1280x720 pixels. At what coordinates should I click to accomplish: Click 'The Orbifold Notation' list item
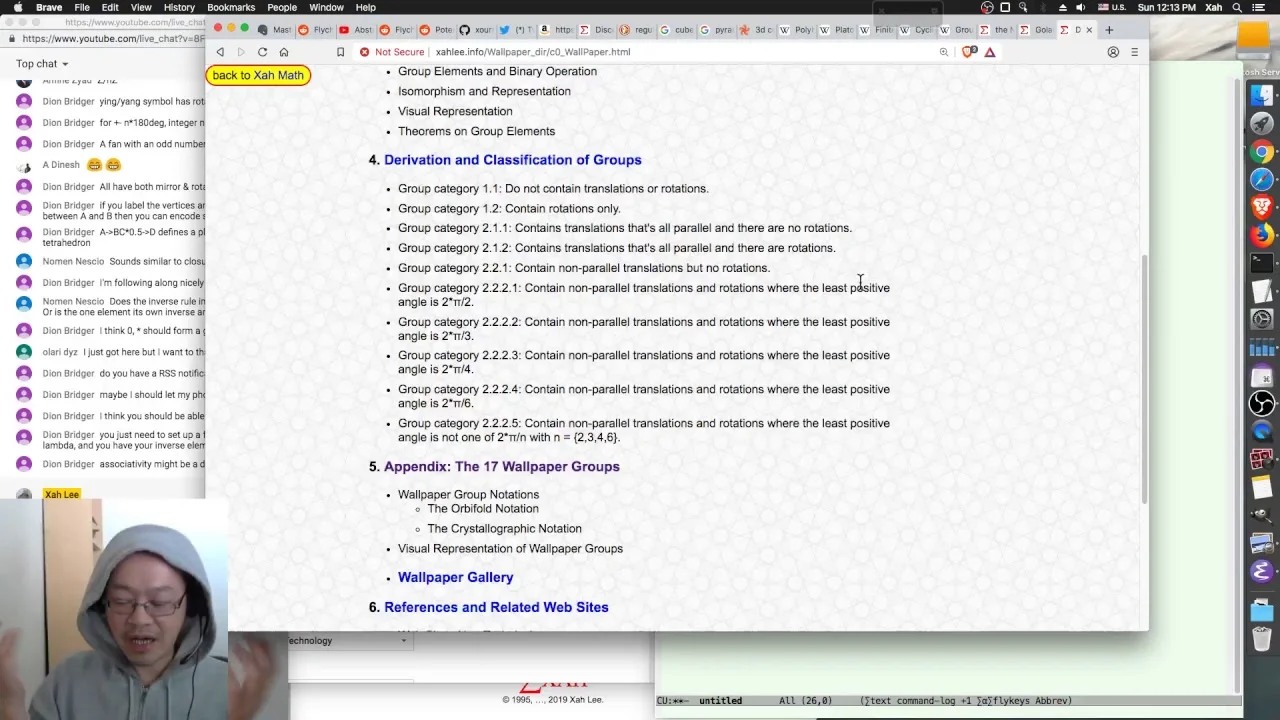(x=483, y=508)
